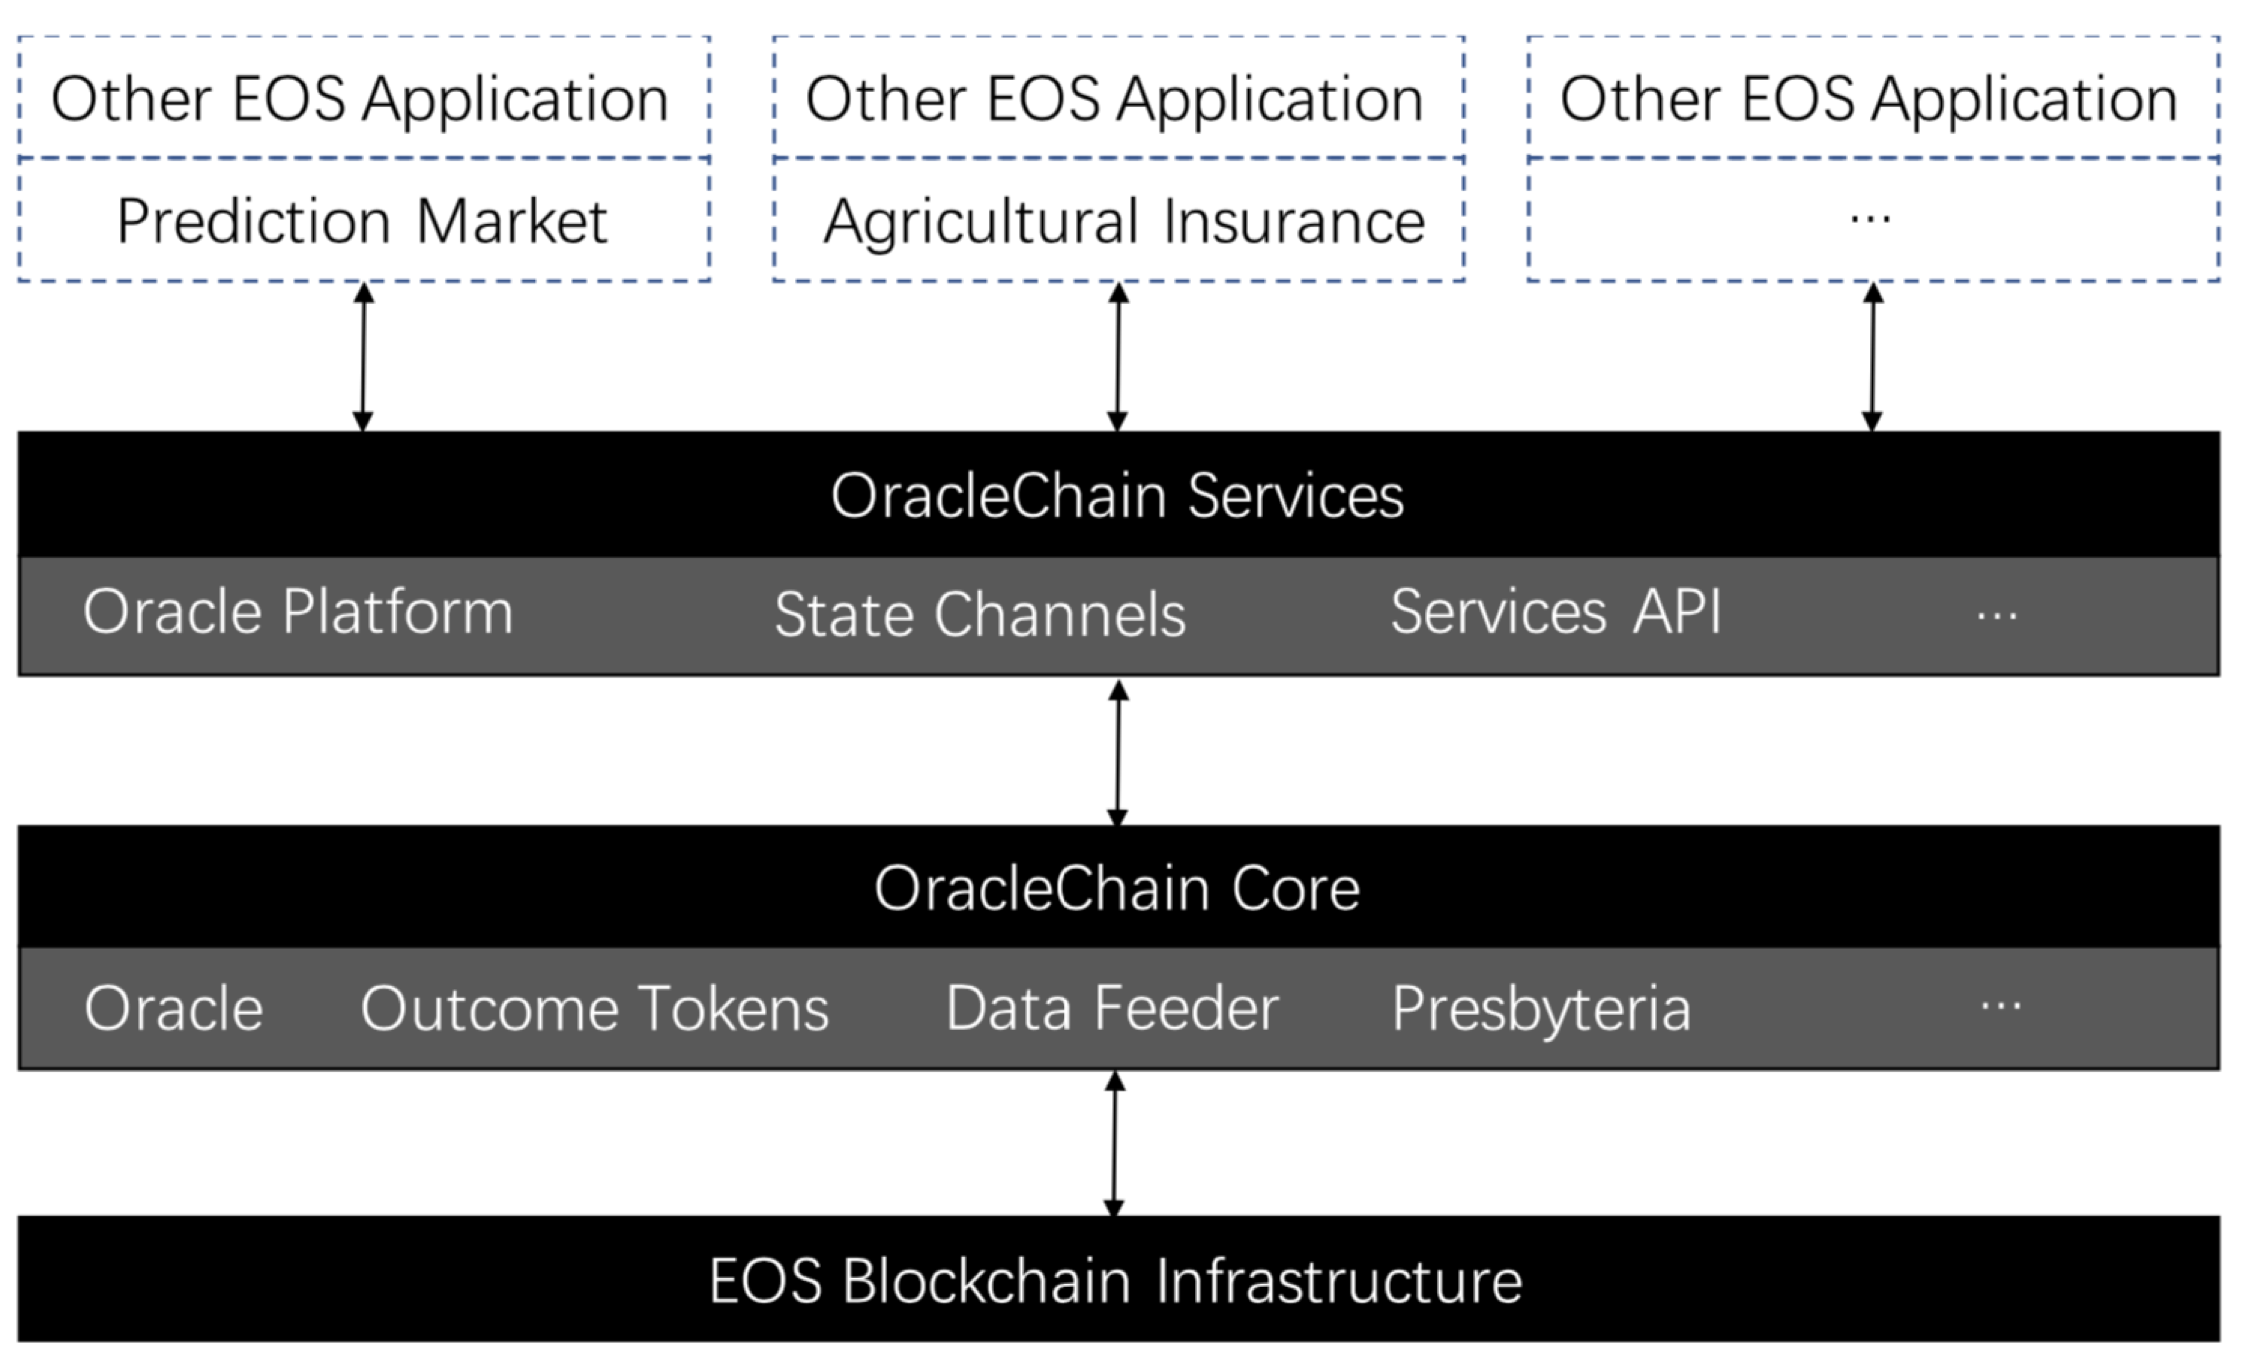2243x1362 pixels.
Task: Click the arrow below Agricultural Insurance
Action: (x=1118, y=357)
